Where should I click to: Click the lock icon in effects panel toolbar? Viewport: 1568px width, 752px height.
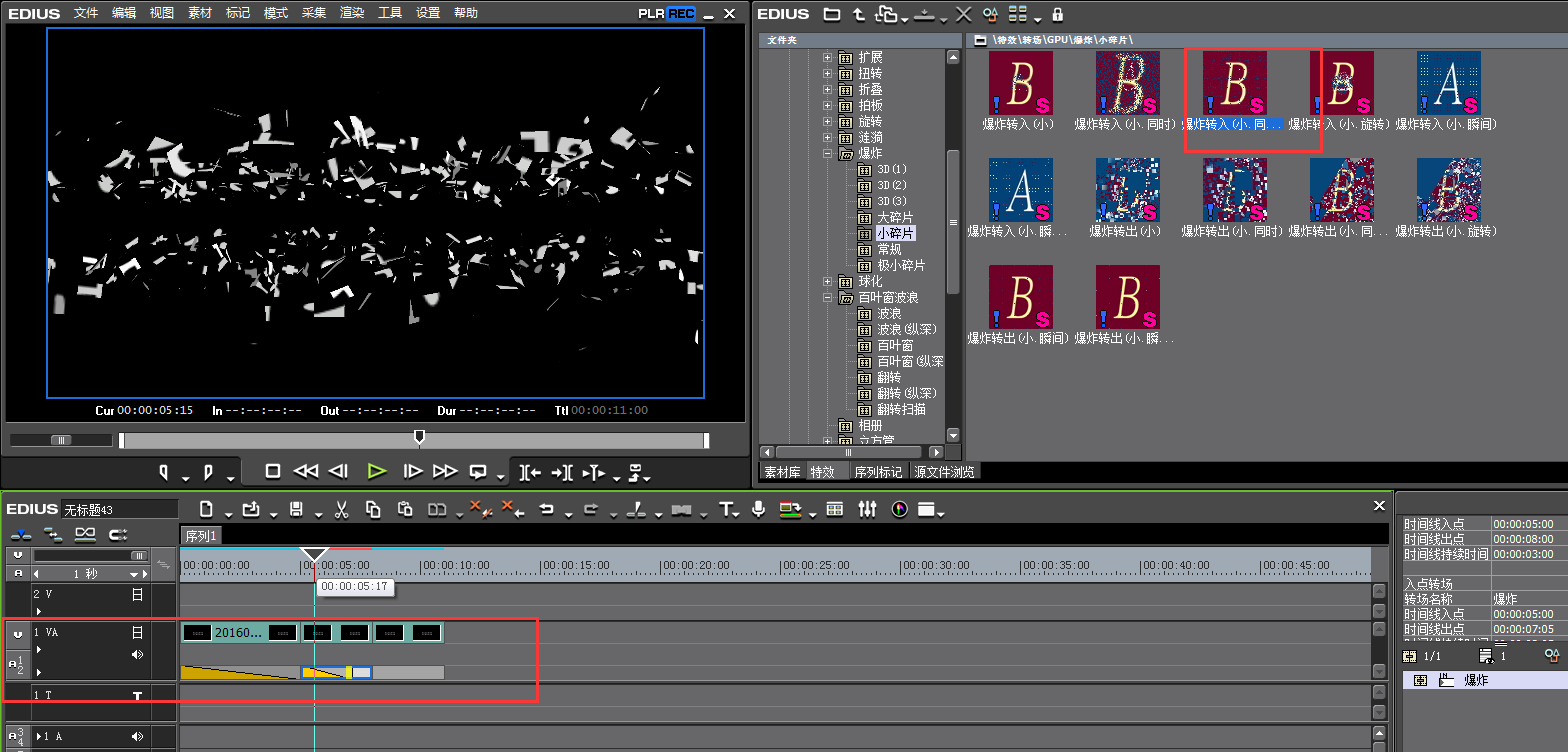tap(1058, 14)
